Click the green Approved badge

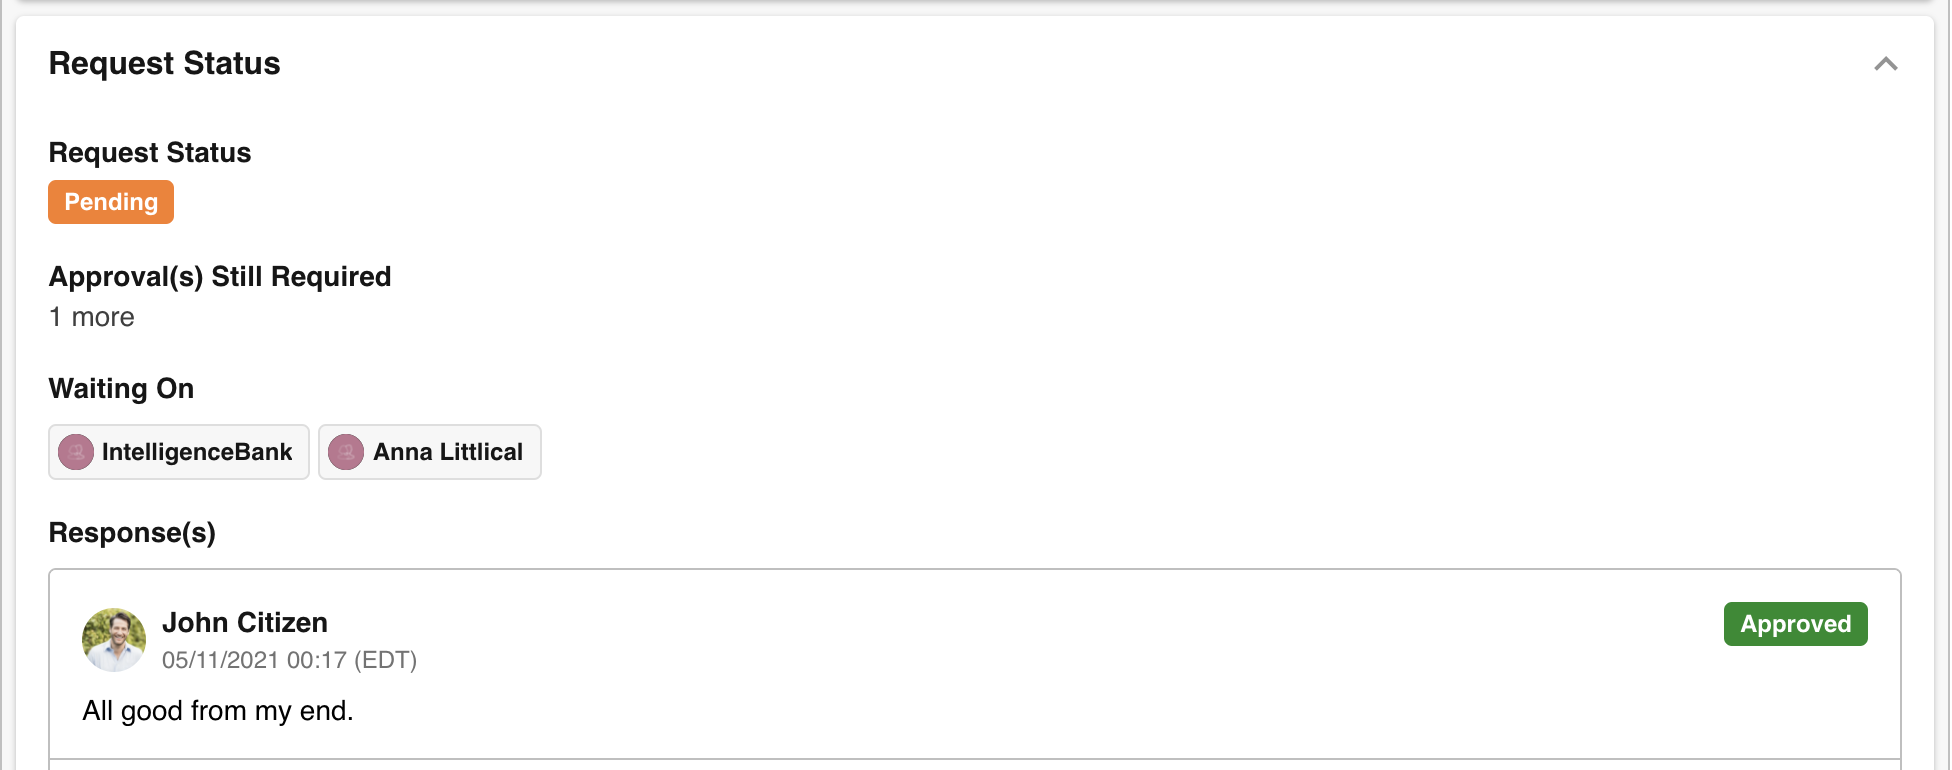1795,624
